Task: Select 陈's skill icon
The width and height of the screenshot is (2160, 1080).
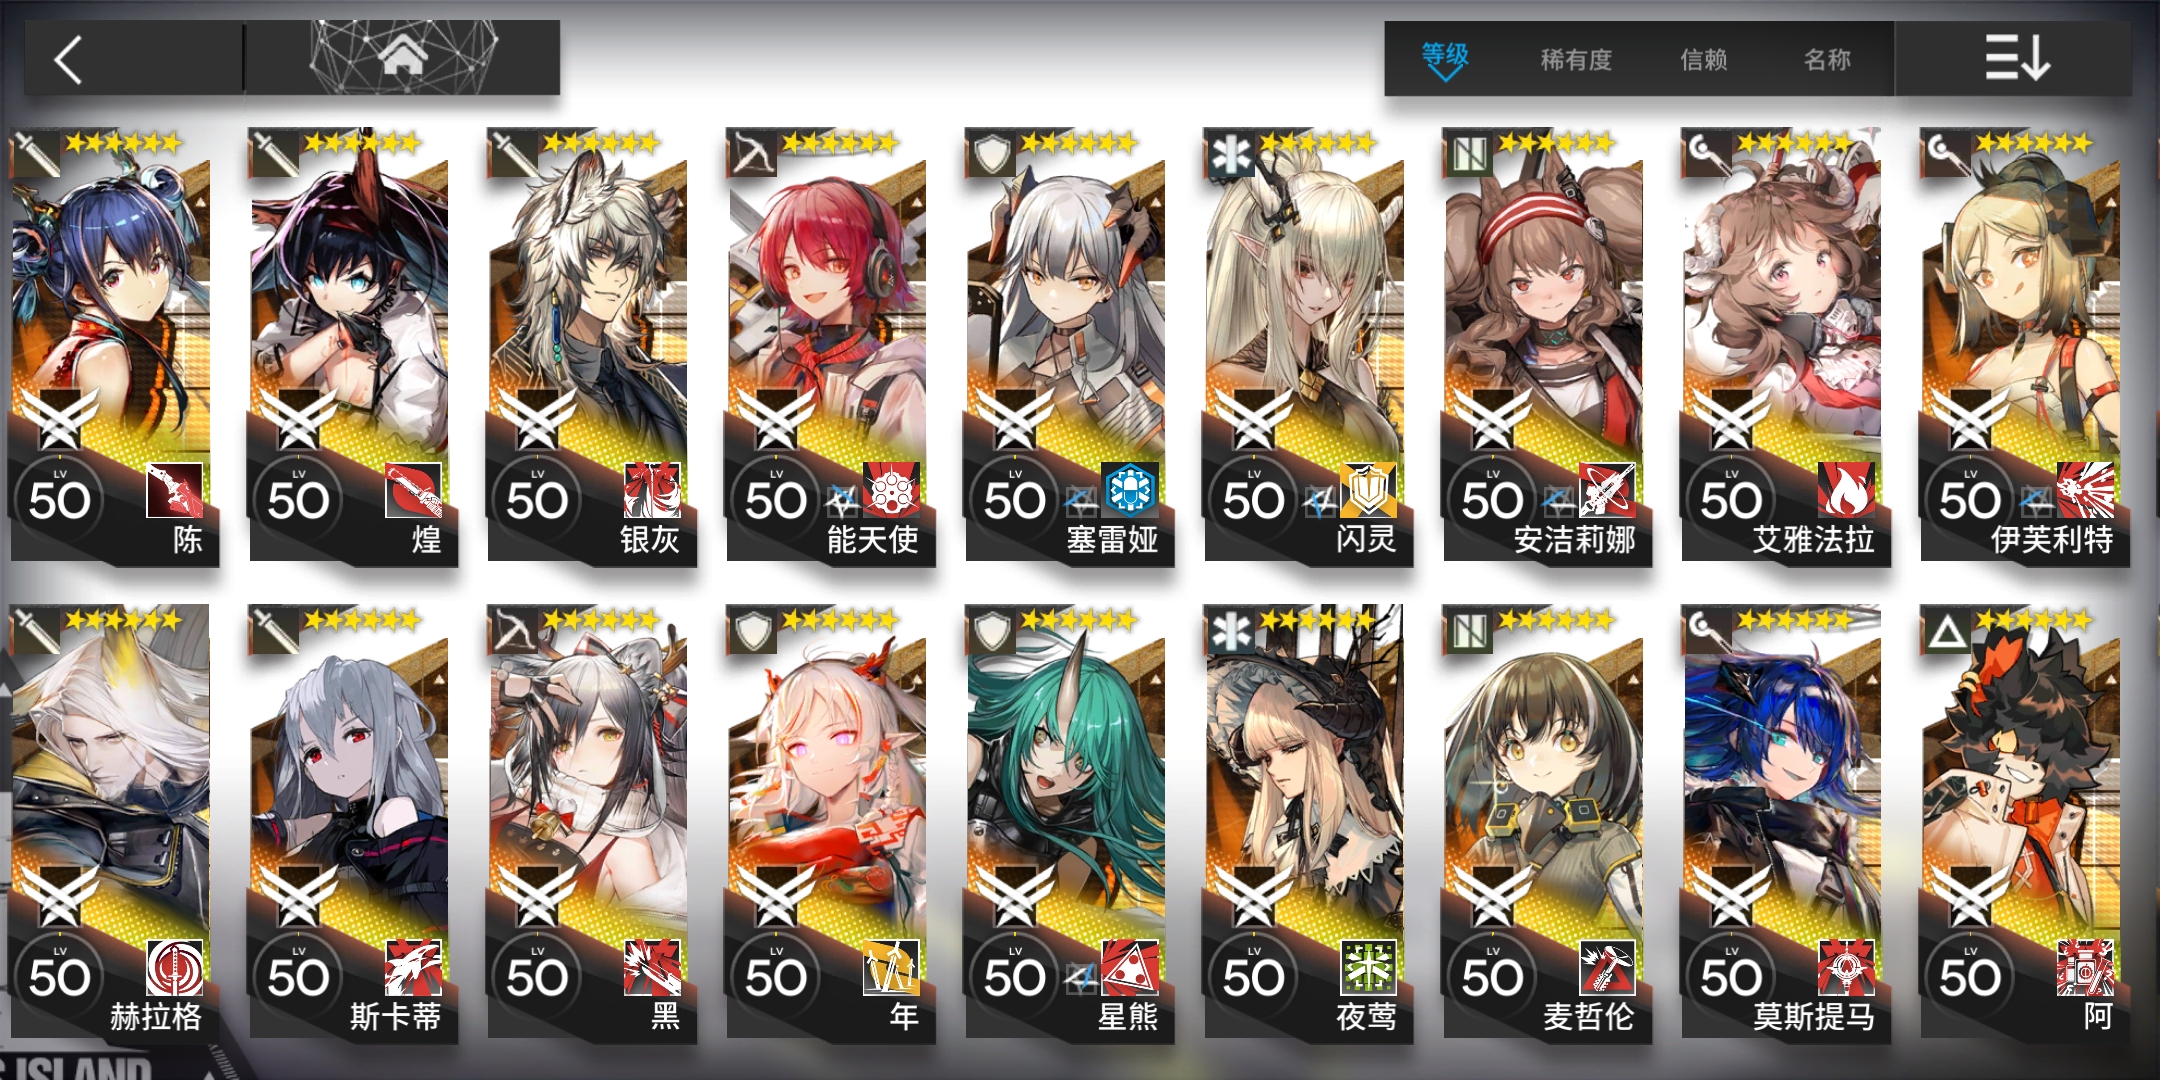Action: 174,490
